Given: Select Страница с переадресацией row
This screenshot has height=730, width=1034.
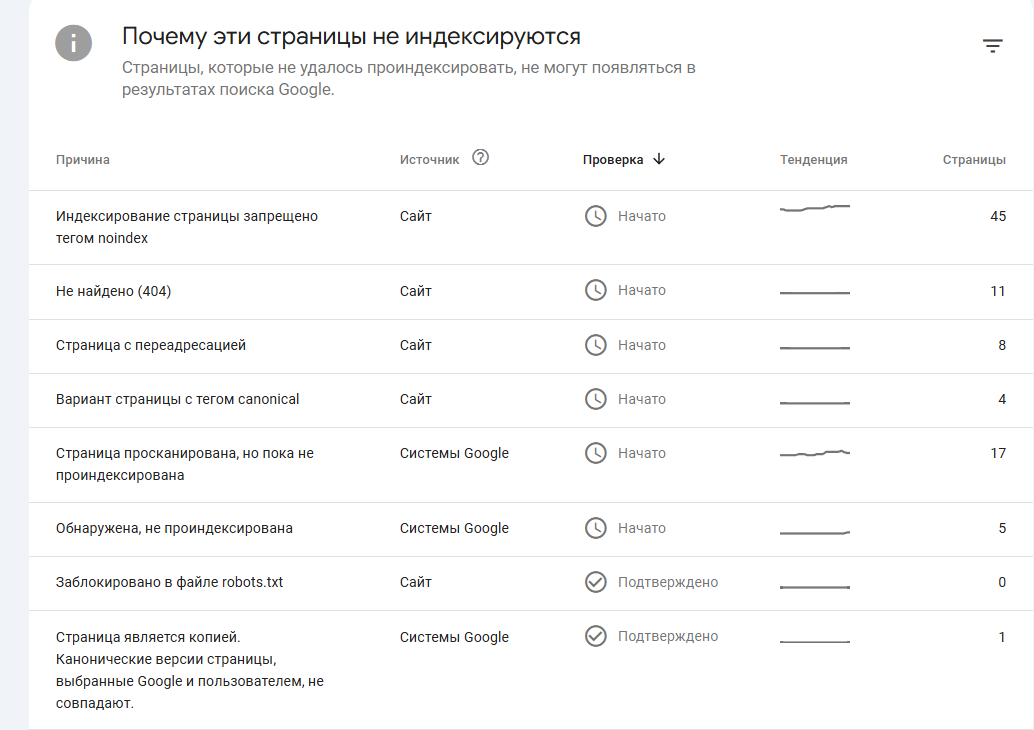Looking at the screenshot, I should click(x=151, y=345).
